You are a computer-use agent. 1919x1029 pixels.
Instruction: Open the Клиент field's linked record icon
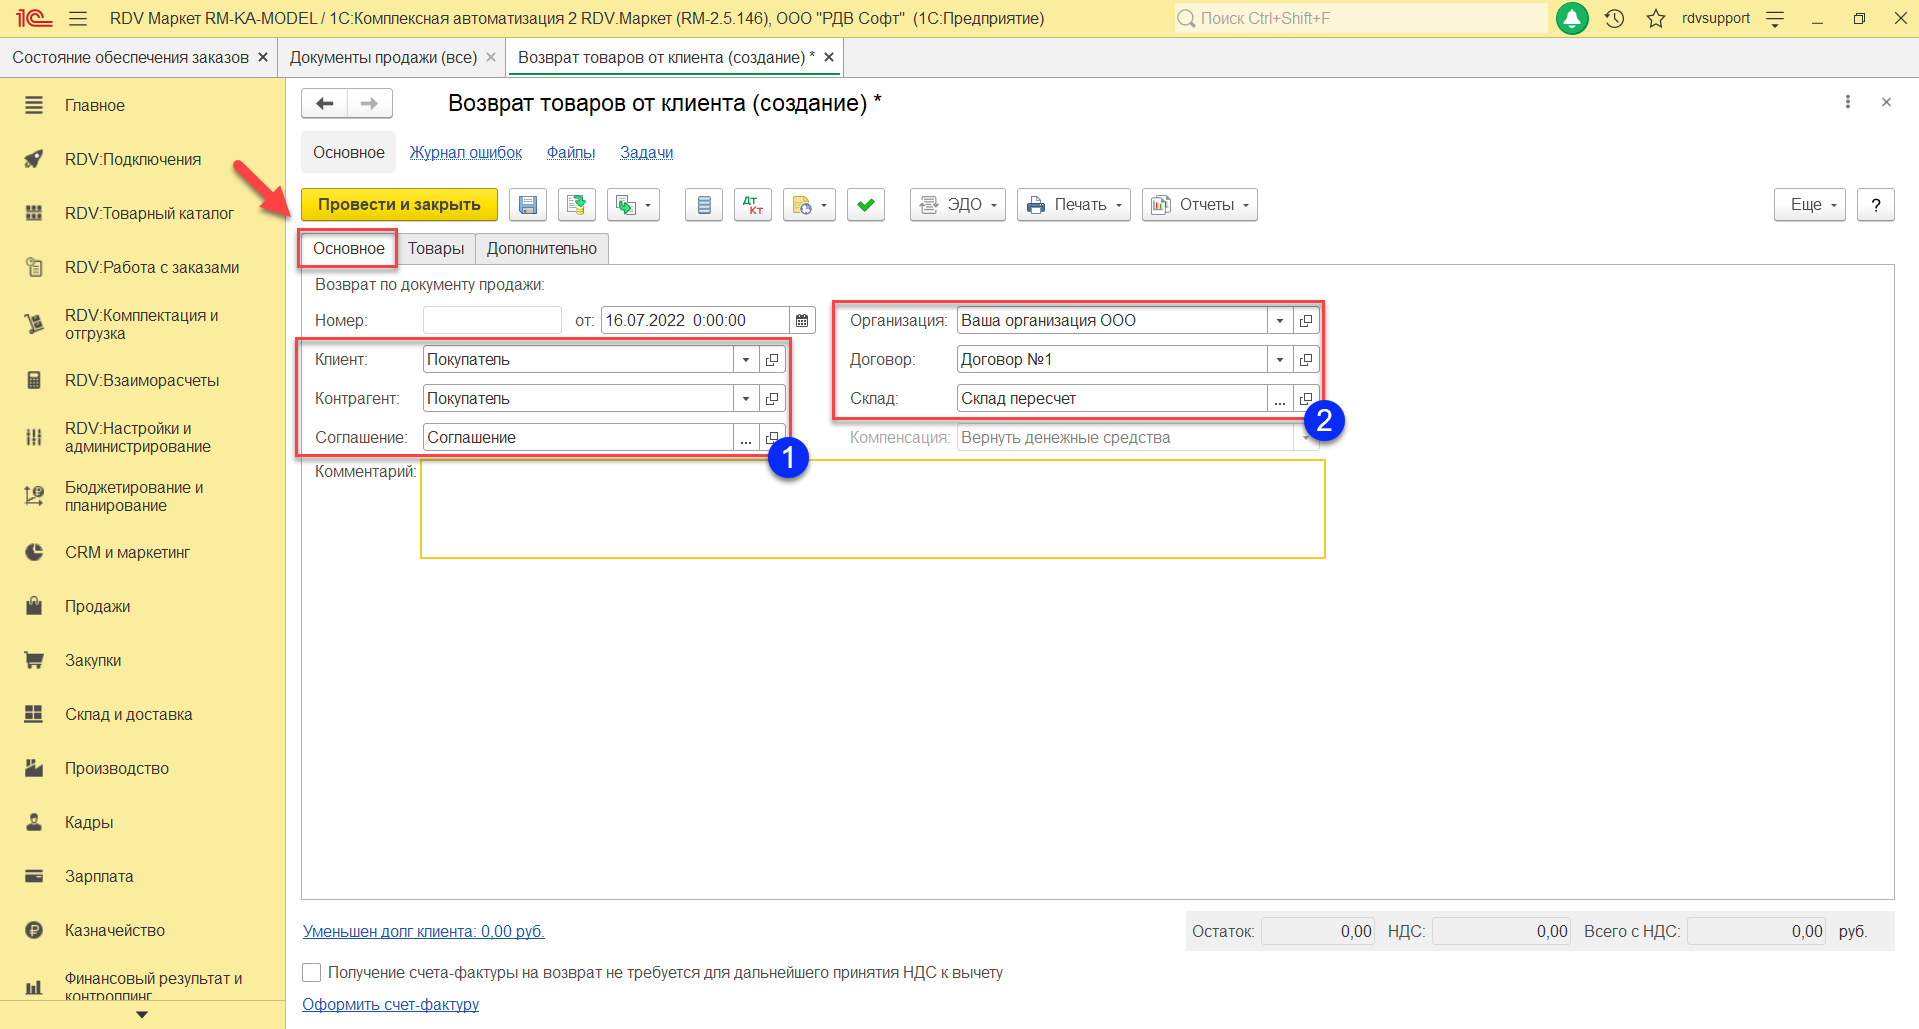click(x=772, y=360)
